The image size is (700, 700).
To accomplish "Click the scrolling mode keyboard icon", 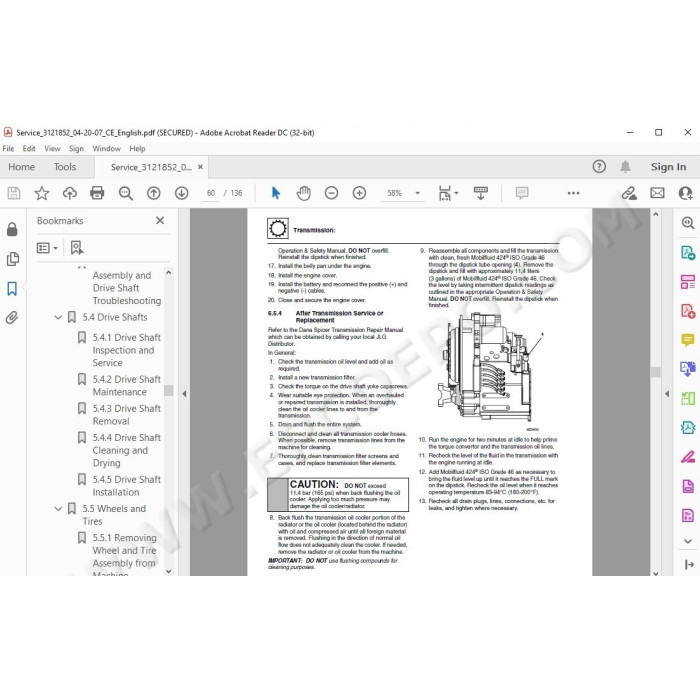I will coord(481,193).
